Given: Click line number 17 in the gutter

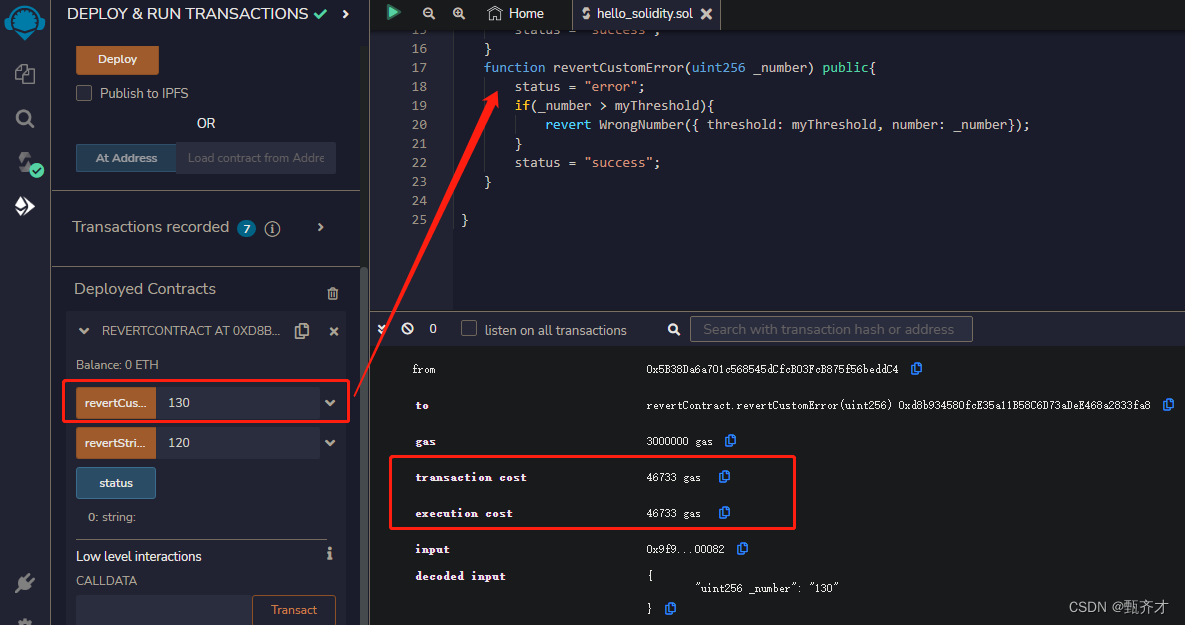Looking at the screenshot, I should (419, 67).
